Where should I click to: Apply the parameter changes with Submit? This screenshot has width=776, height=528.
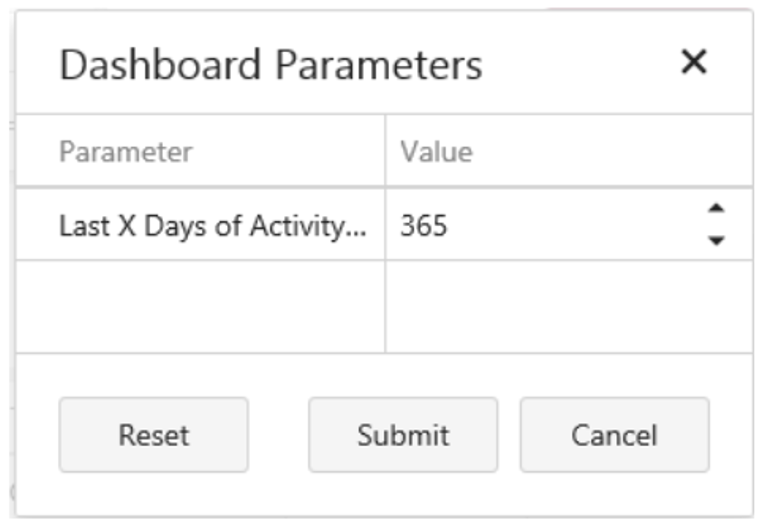(x=403, y=435)
